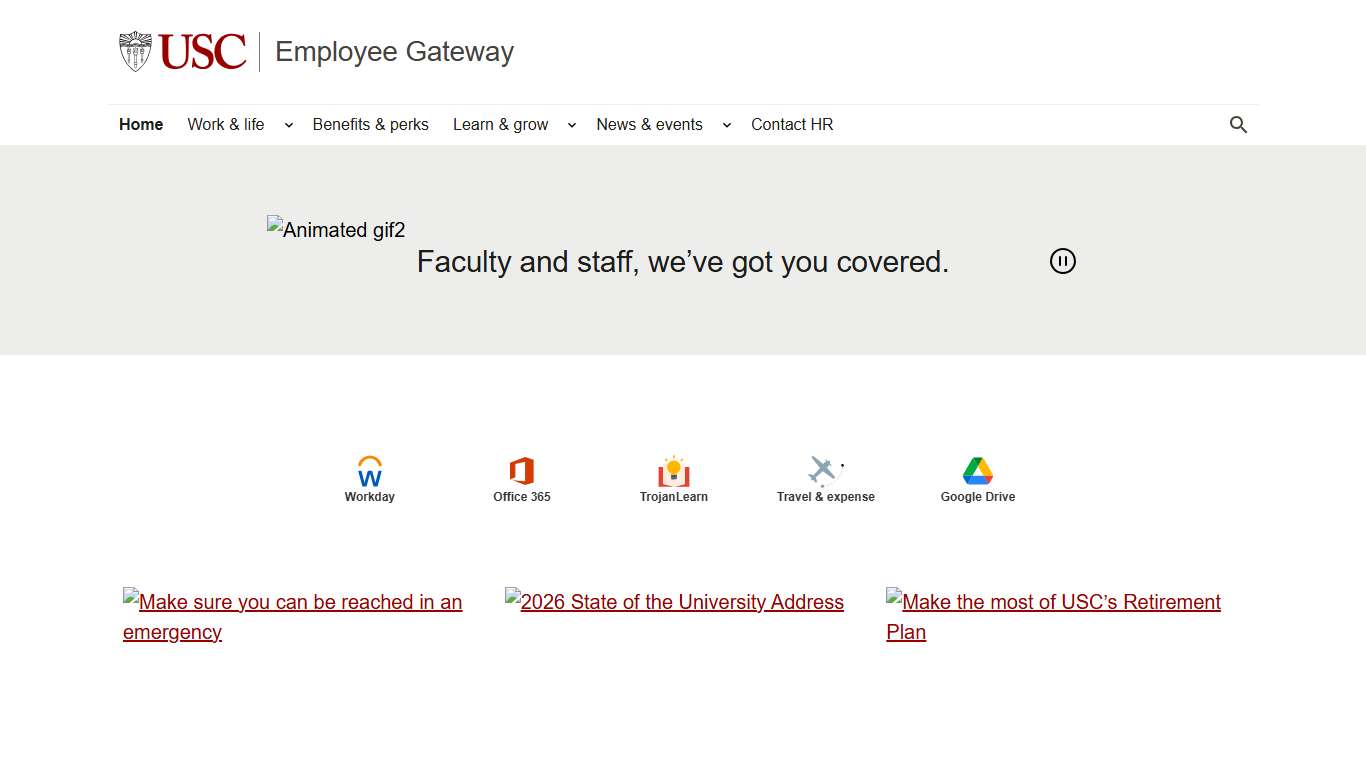Screen dimensions: 1366x768
Task: Select the Home menu item
Action: (141, 124)
